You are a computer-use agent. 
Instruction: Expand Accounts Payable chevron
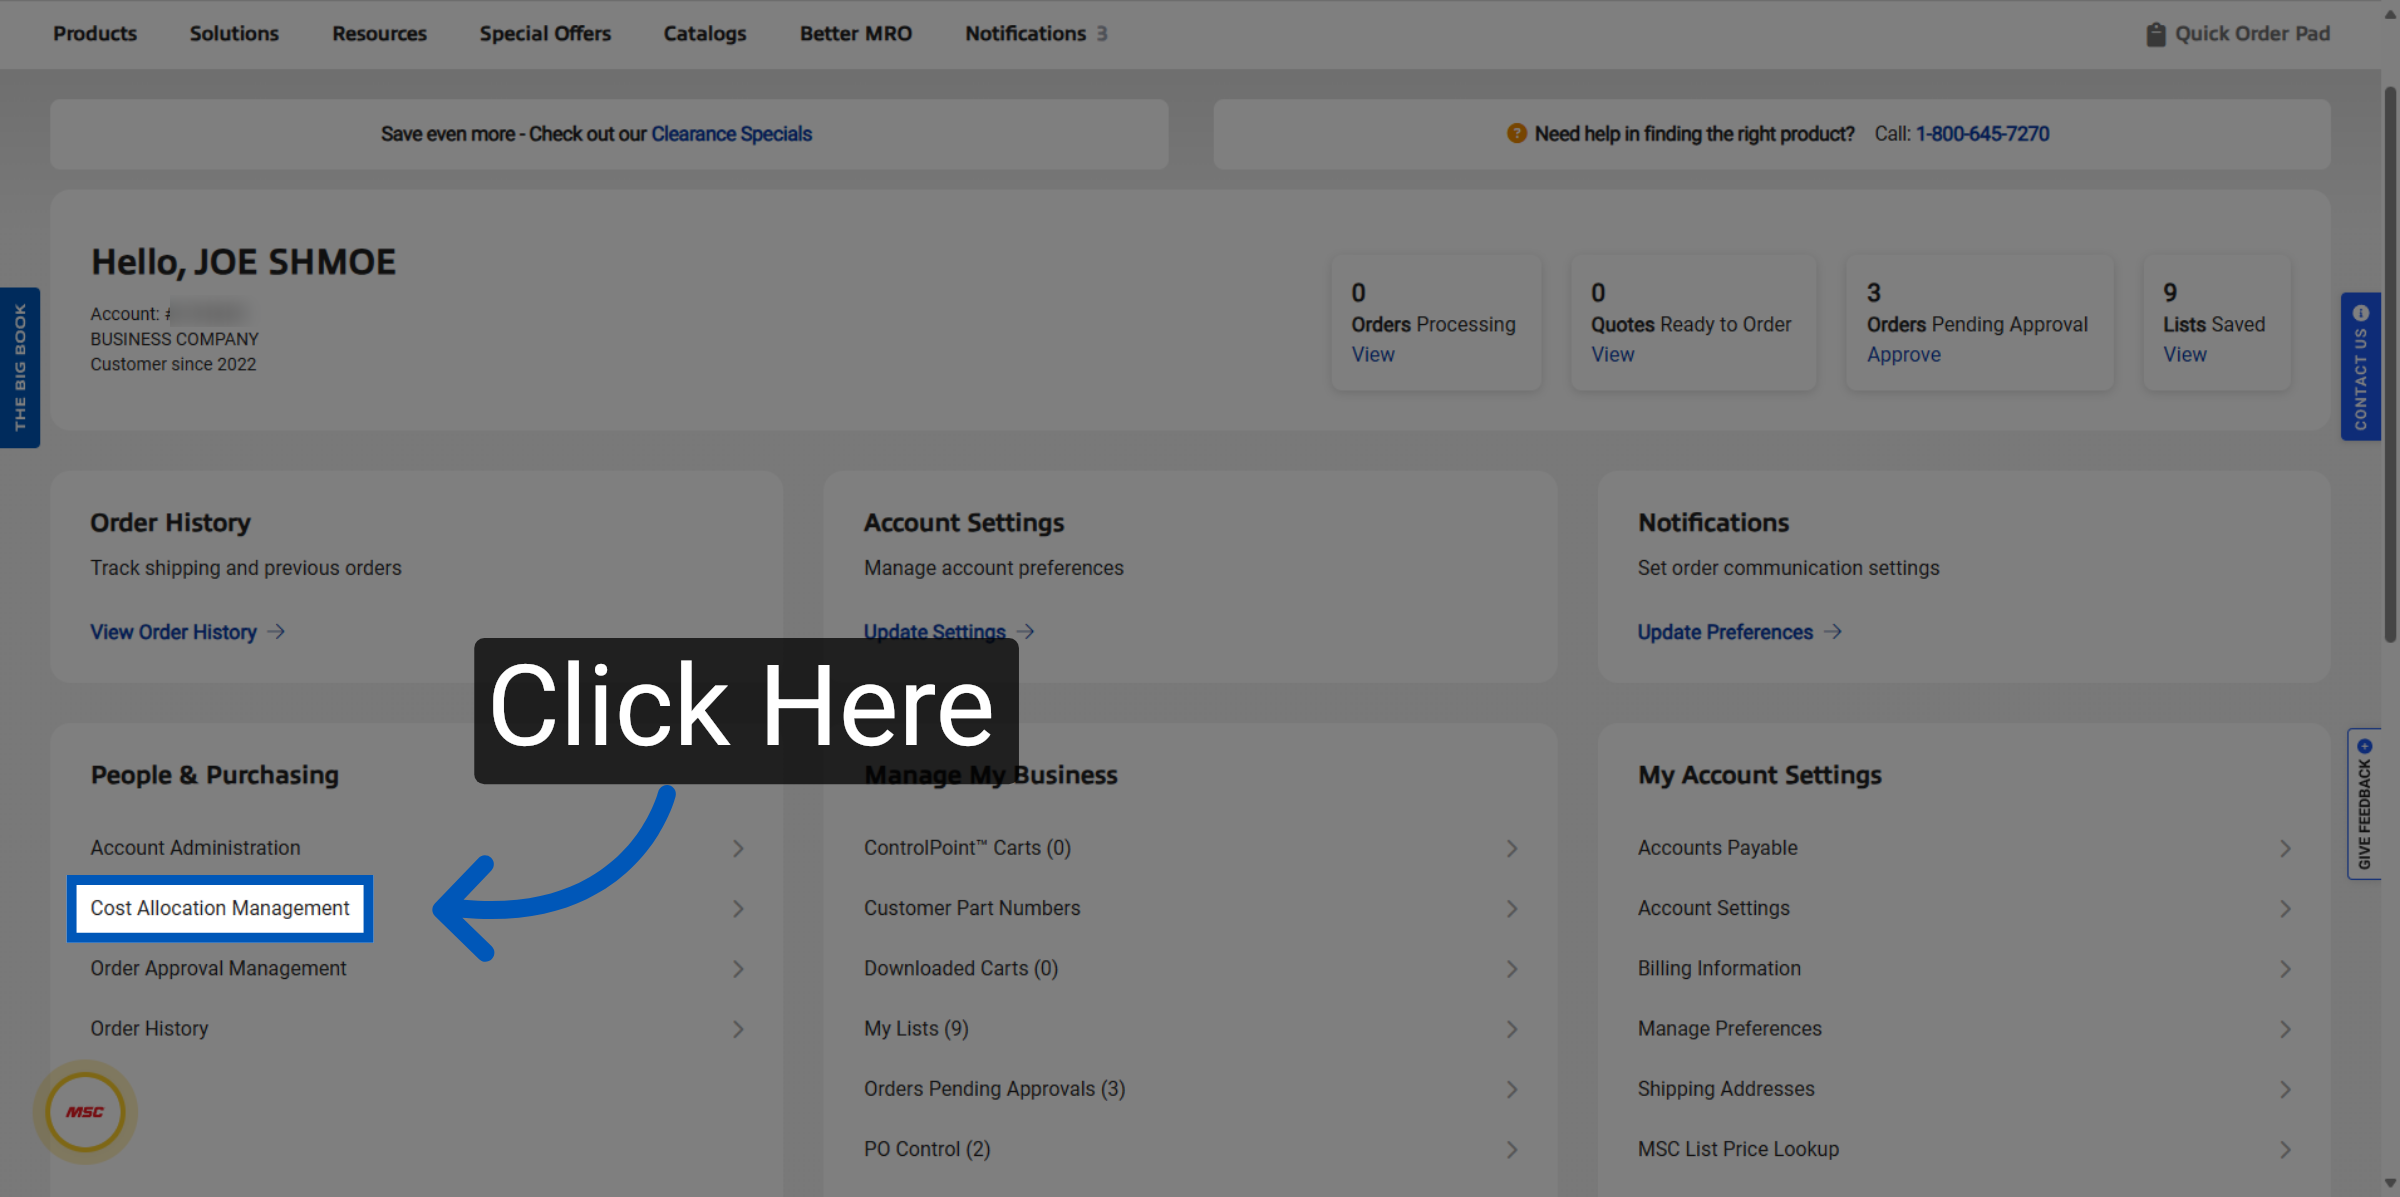coord(2285,848)
